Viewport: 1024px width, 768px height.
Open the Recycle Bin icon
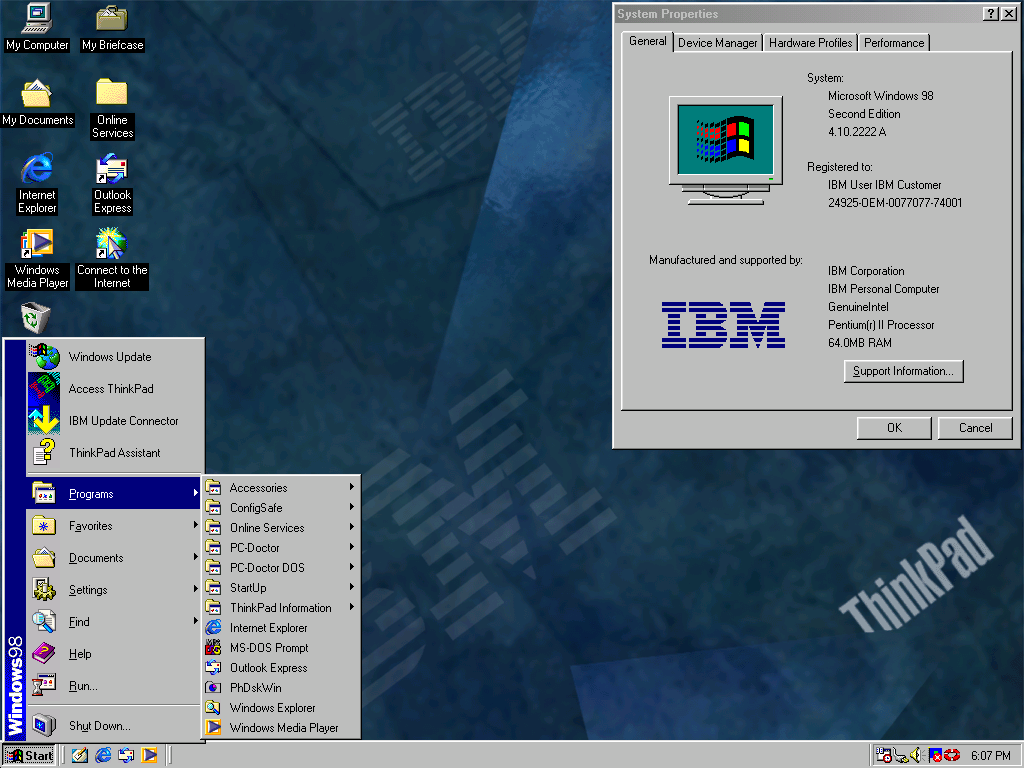coord(37,319)
